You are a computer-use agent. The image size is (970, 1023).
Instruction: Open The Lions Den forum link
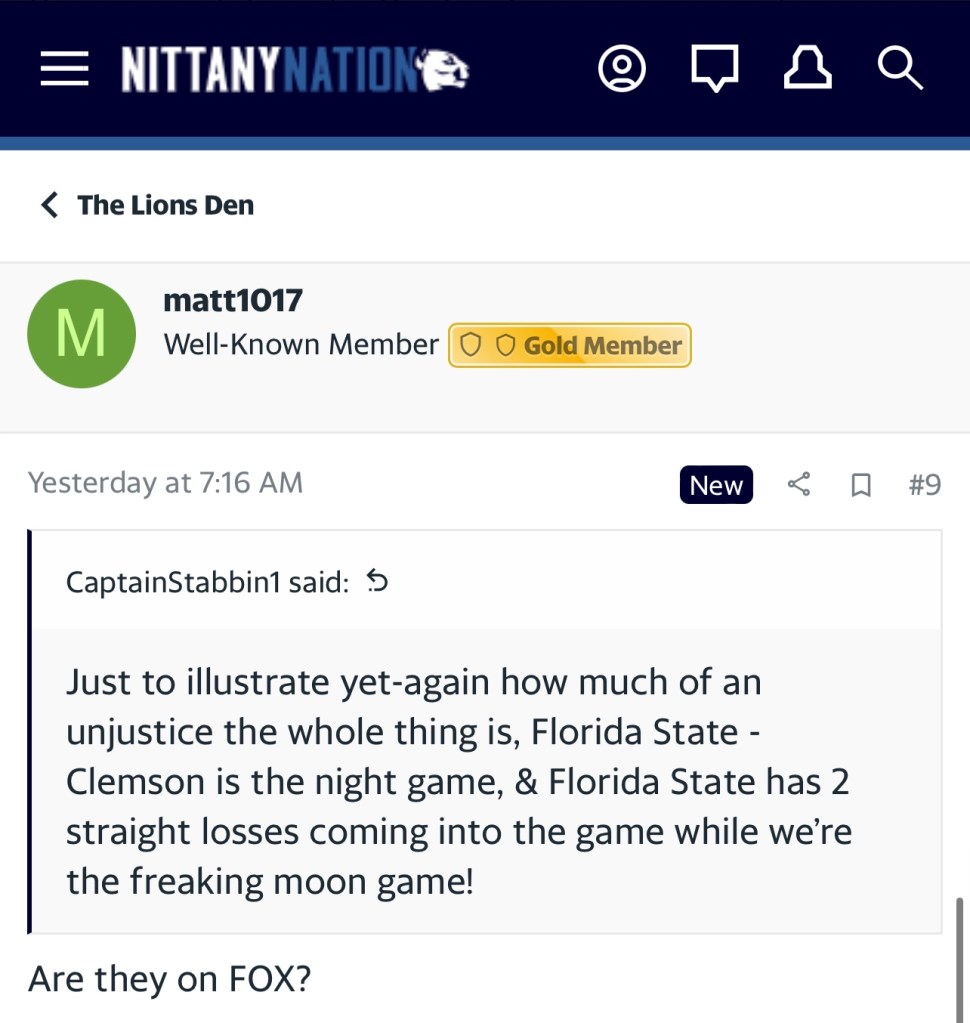166,205
